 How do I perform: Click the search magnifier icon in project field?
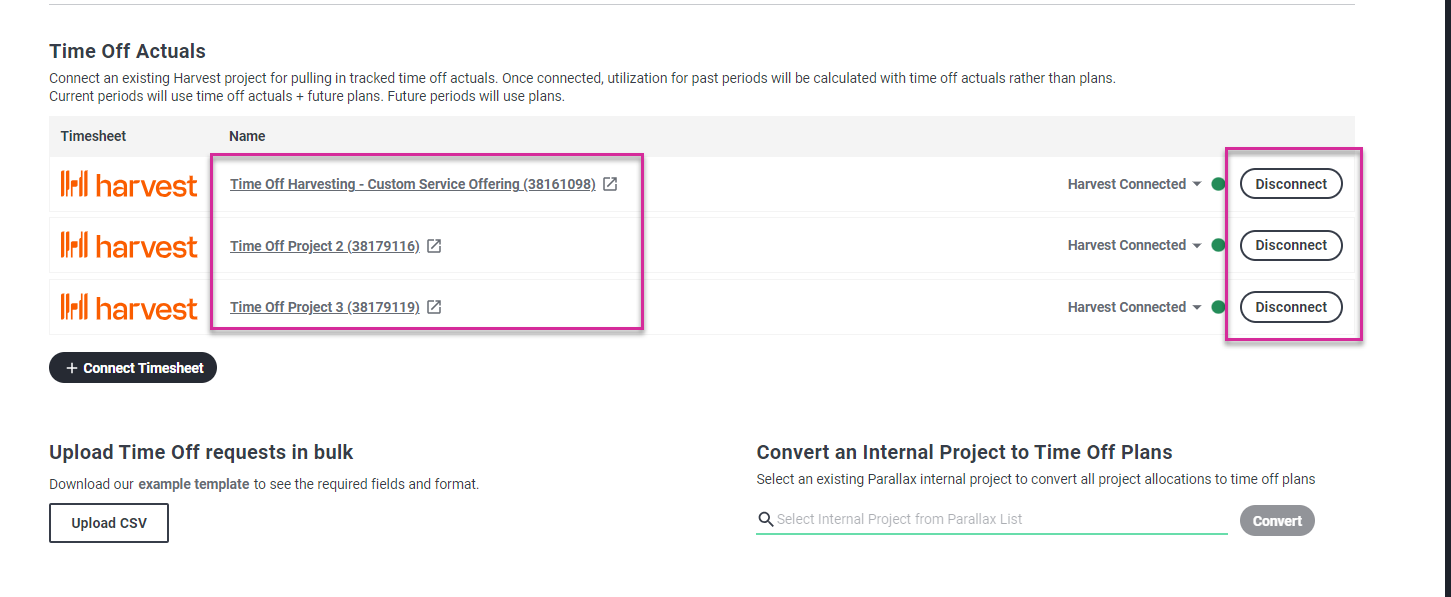(x=766, y=519)
